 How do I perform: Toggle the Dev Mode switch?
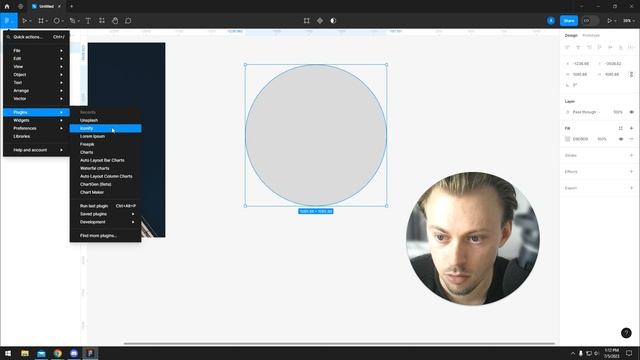pos(590,20)
